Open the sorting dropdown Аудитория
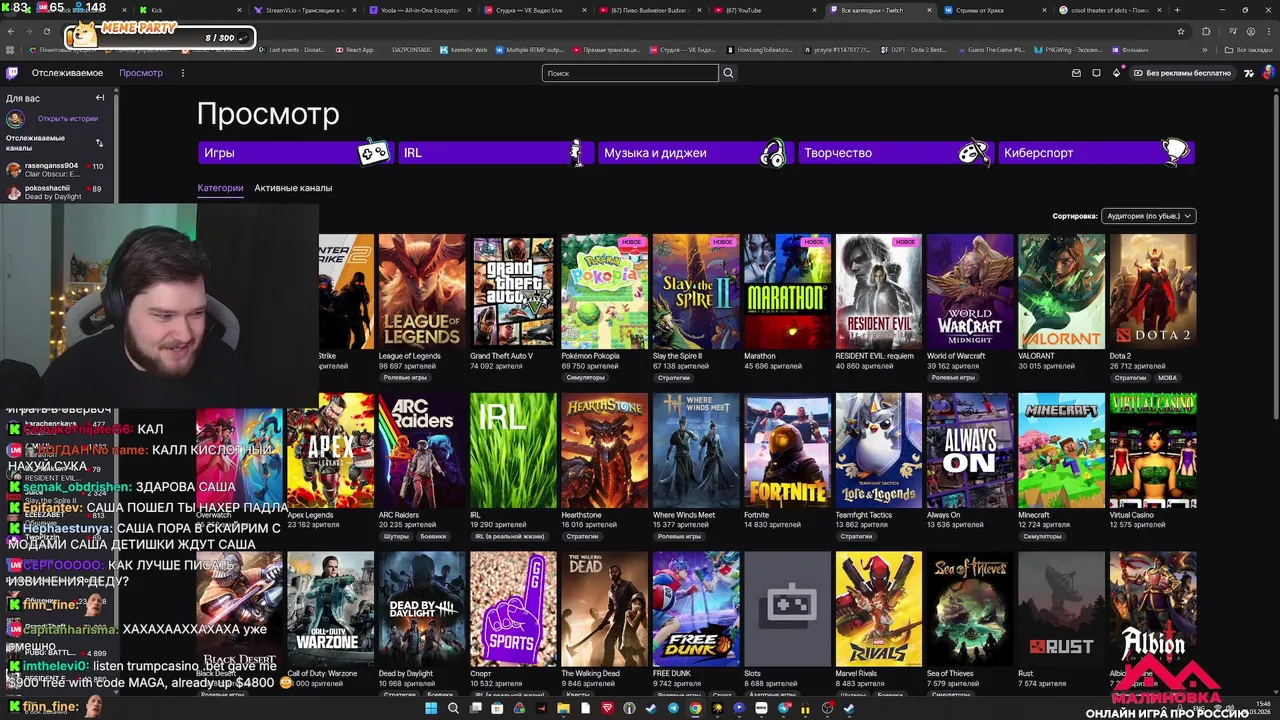Viewport: 1280px width, 720px height. point(1148,216)
